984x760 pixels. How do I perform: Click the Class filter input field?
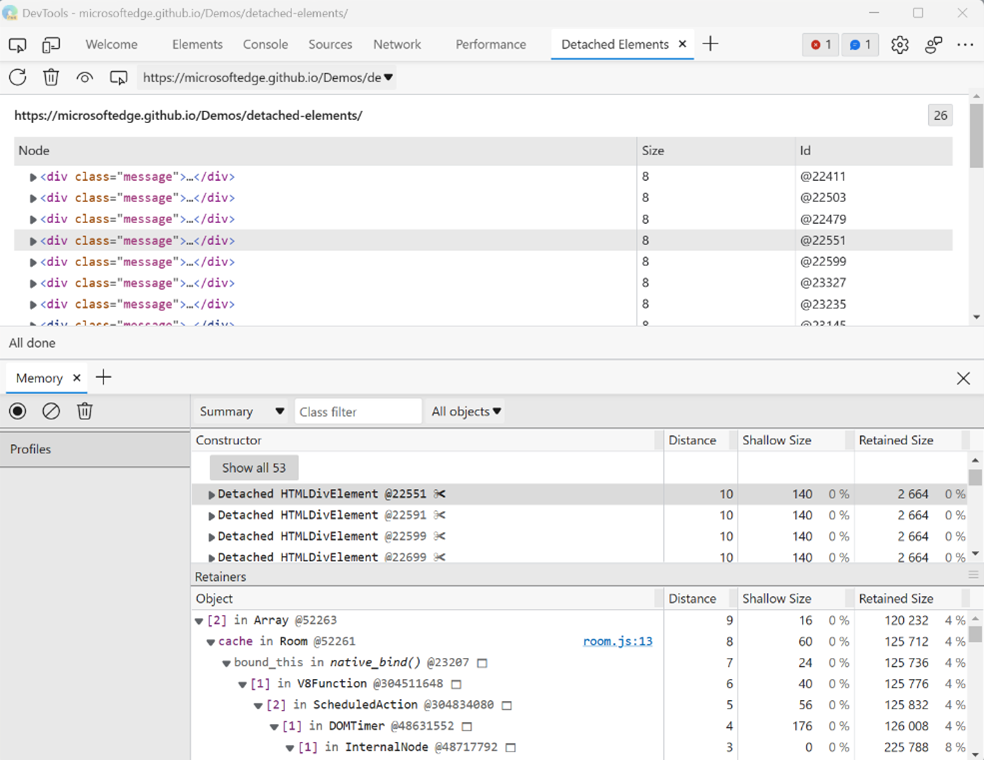[x=358, y=411]
